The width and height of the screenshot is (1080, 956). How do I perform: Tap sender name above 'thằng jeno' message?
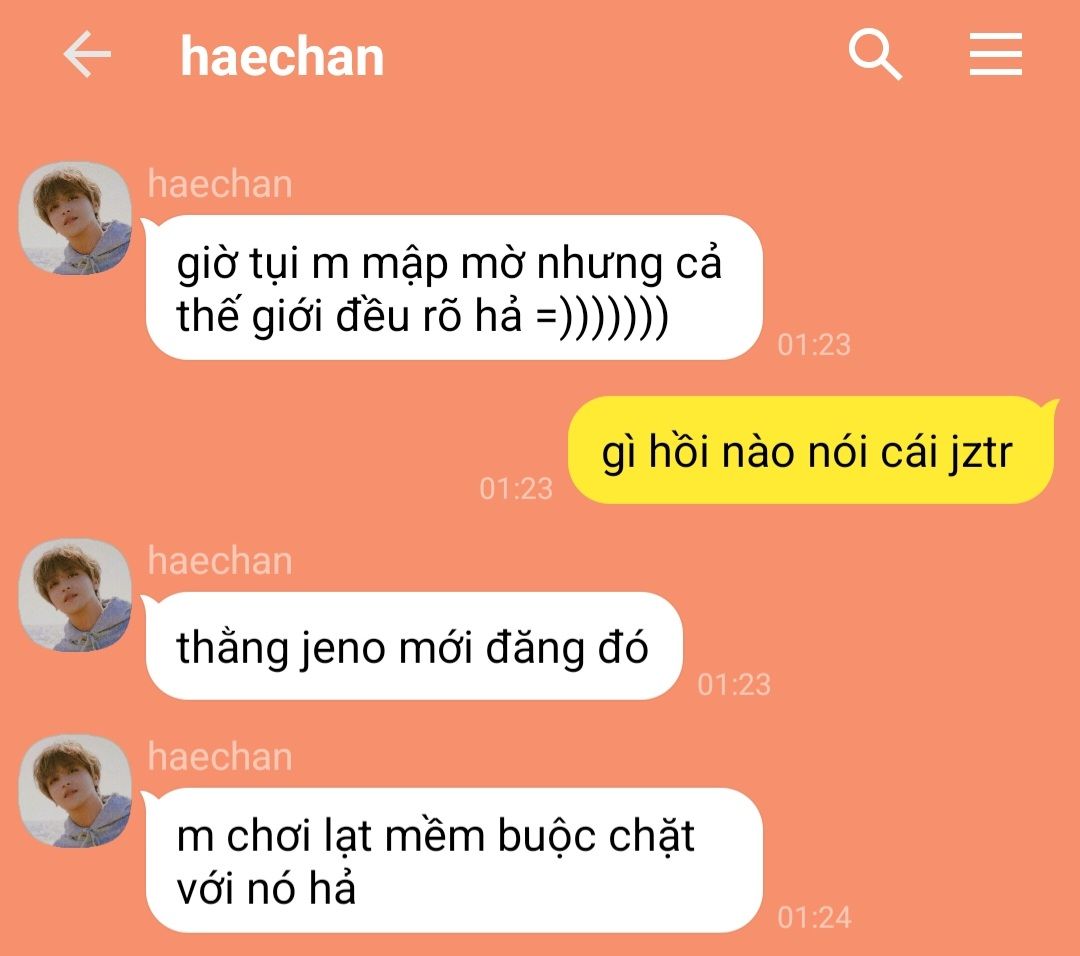coord(220,561)
